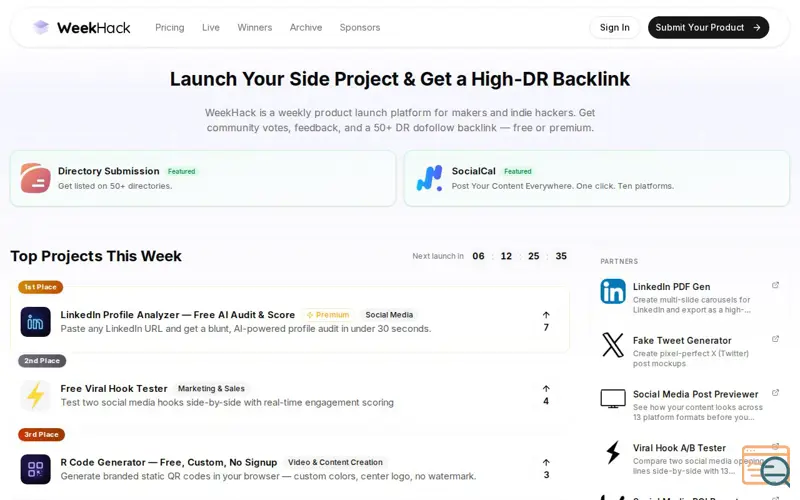
Task: Open Viral Hook A/B Tester partner link
Action: tap(679, 448)
